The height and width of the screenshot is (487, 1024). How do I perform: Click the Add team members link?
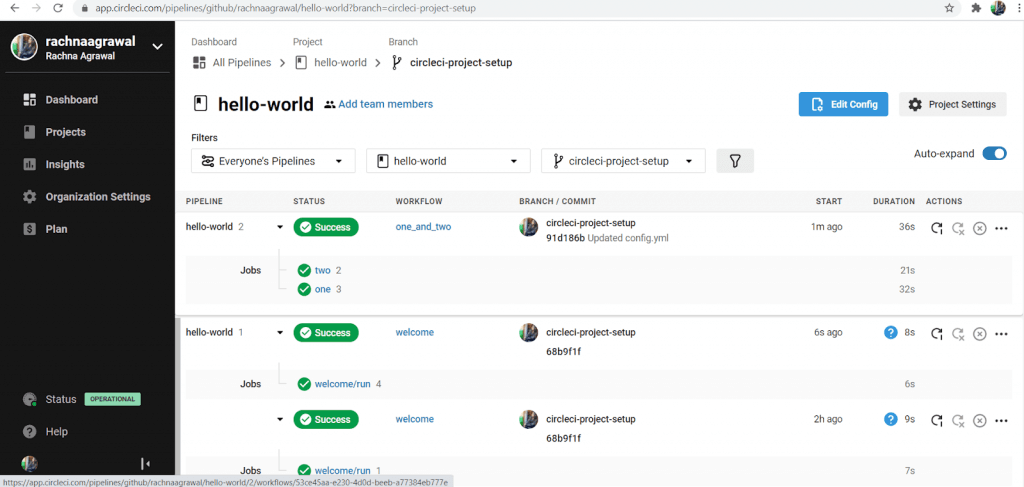[379, 104]
